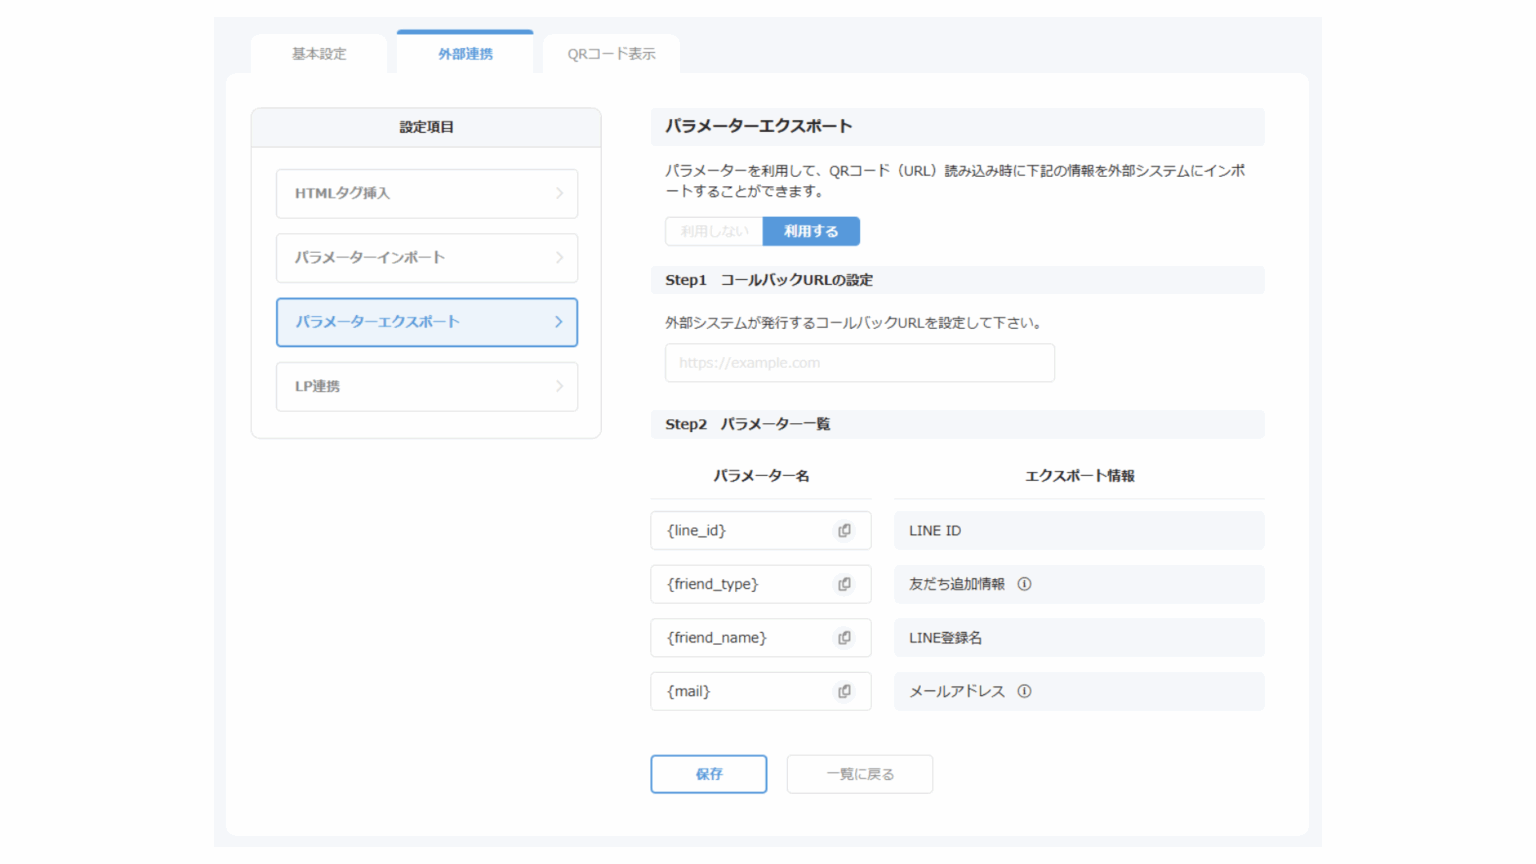Click the callback URL input field

coord(859,363)
